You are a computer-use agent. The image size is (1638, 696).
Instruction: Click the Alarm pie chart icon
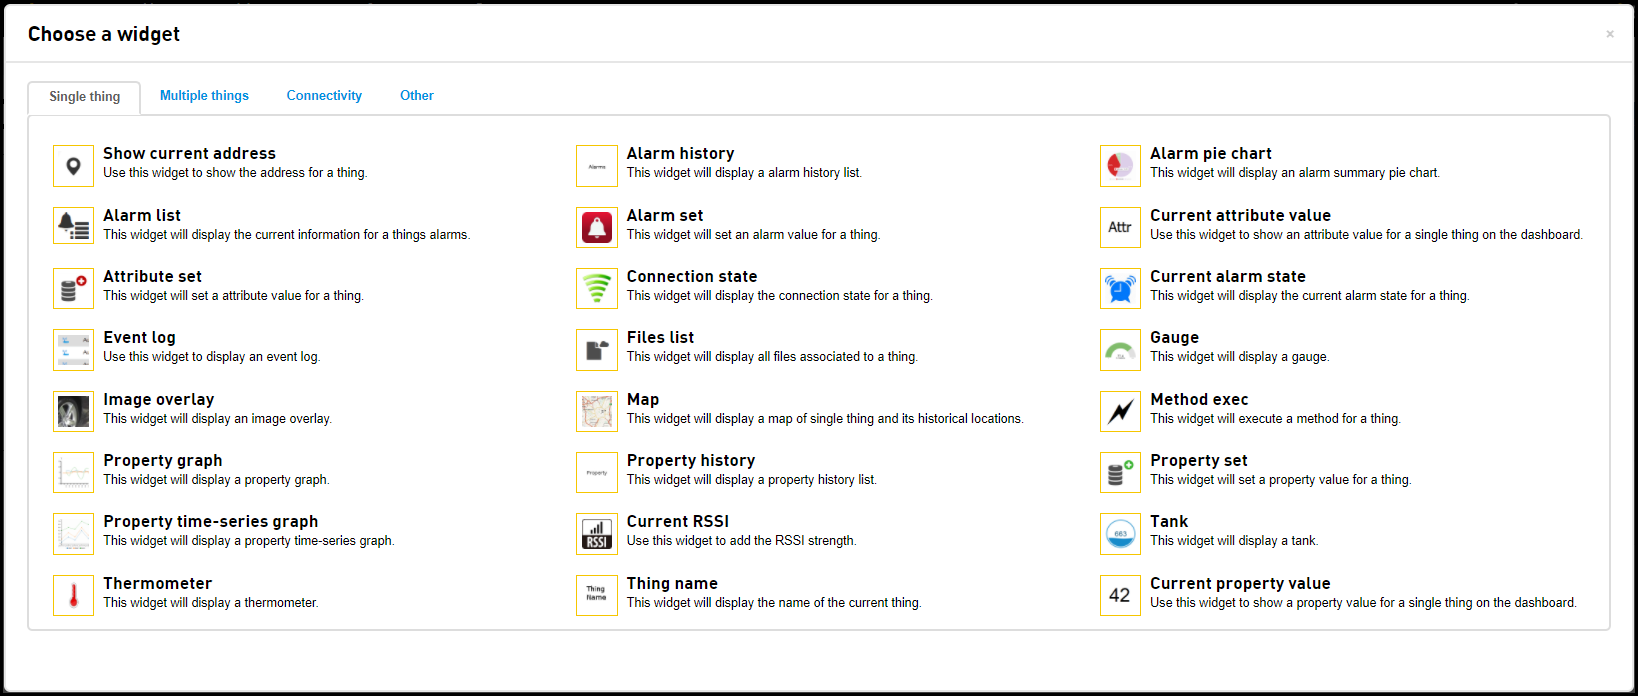(x=1120, y=166)
